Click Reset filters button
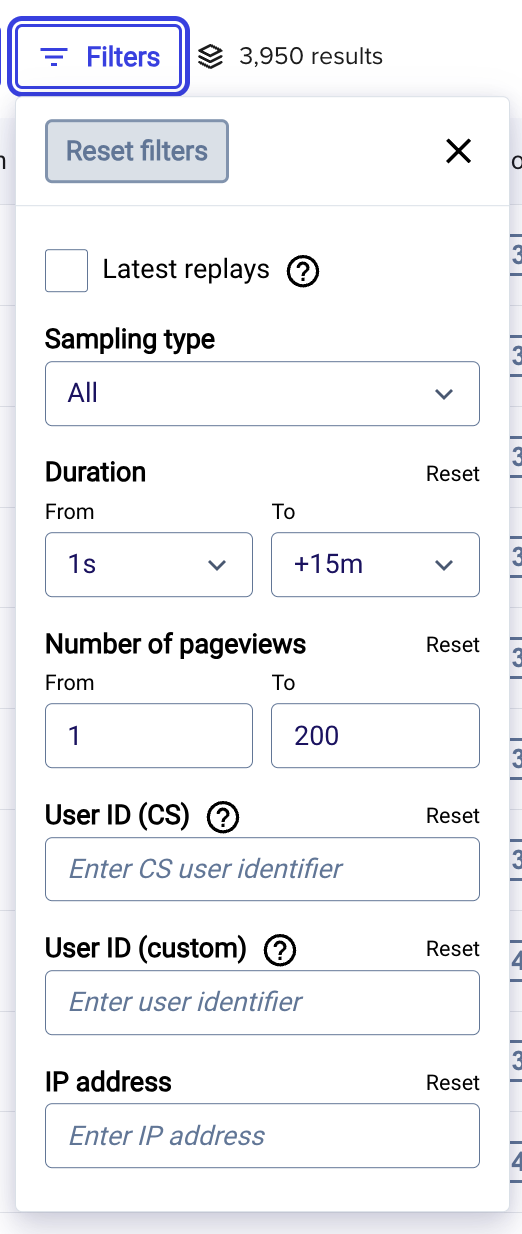This screenshot has height=1234, width=522. (x=137, y=151)
